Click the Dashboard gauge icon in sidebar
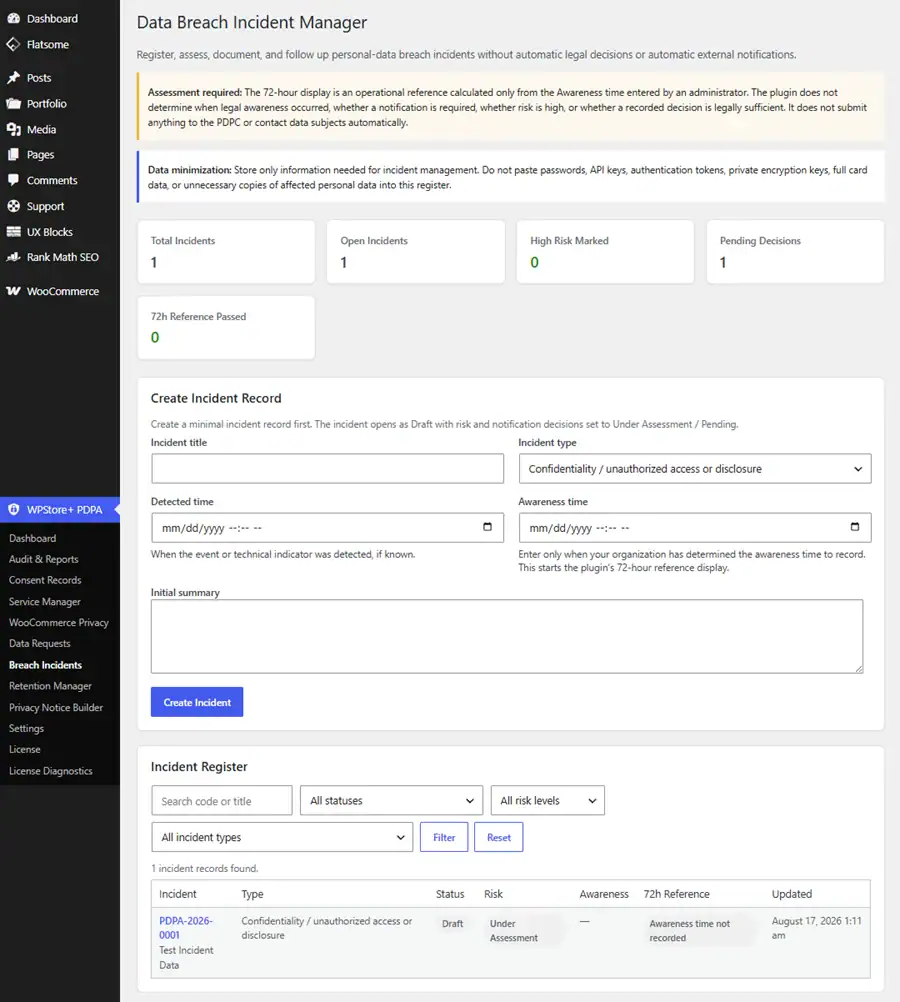Screen dimensions: 900x1002 (13, 19)
